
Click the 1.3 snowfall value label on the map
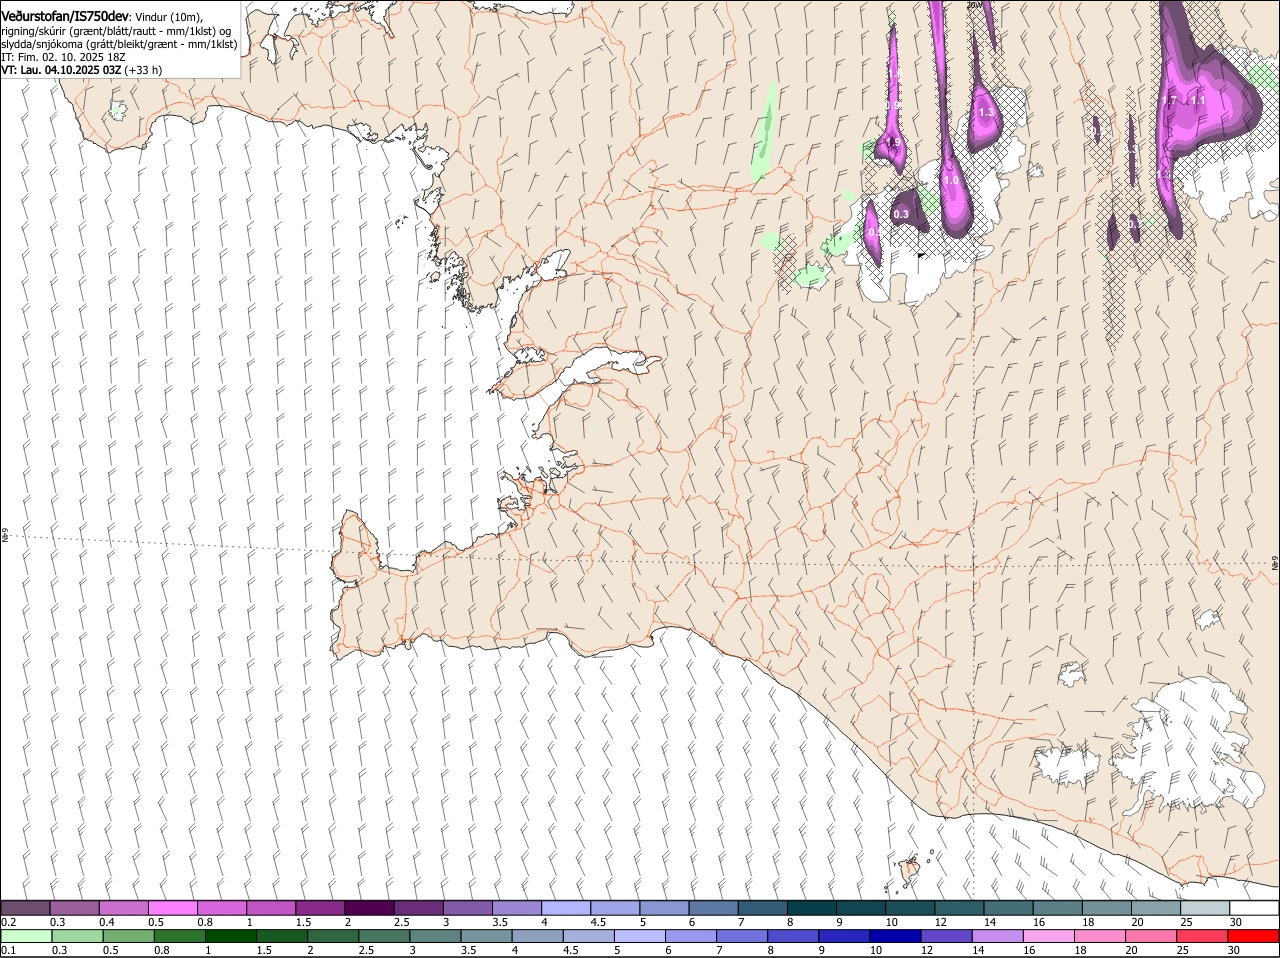click(986, 113)
